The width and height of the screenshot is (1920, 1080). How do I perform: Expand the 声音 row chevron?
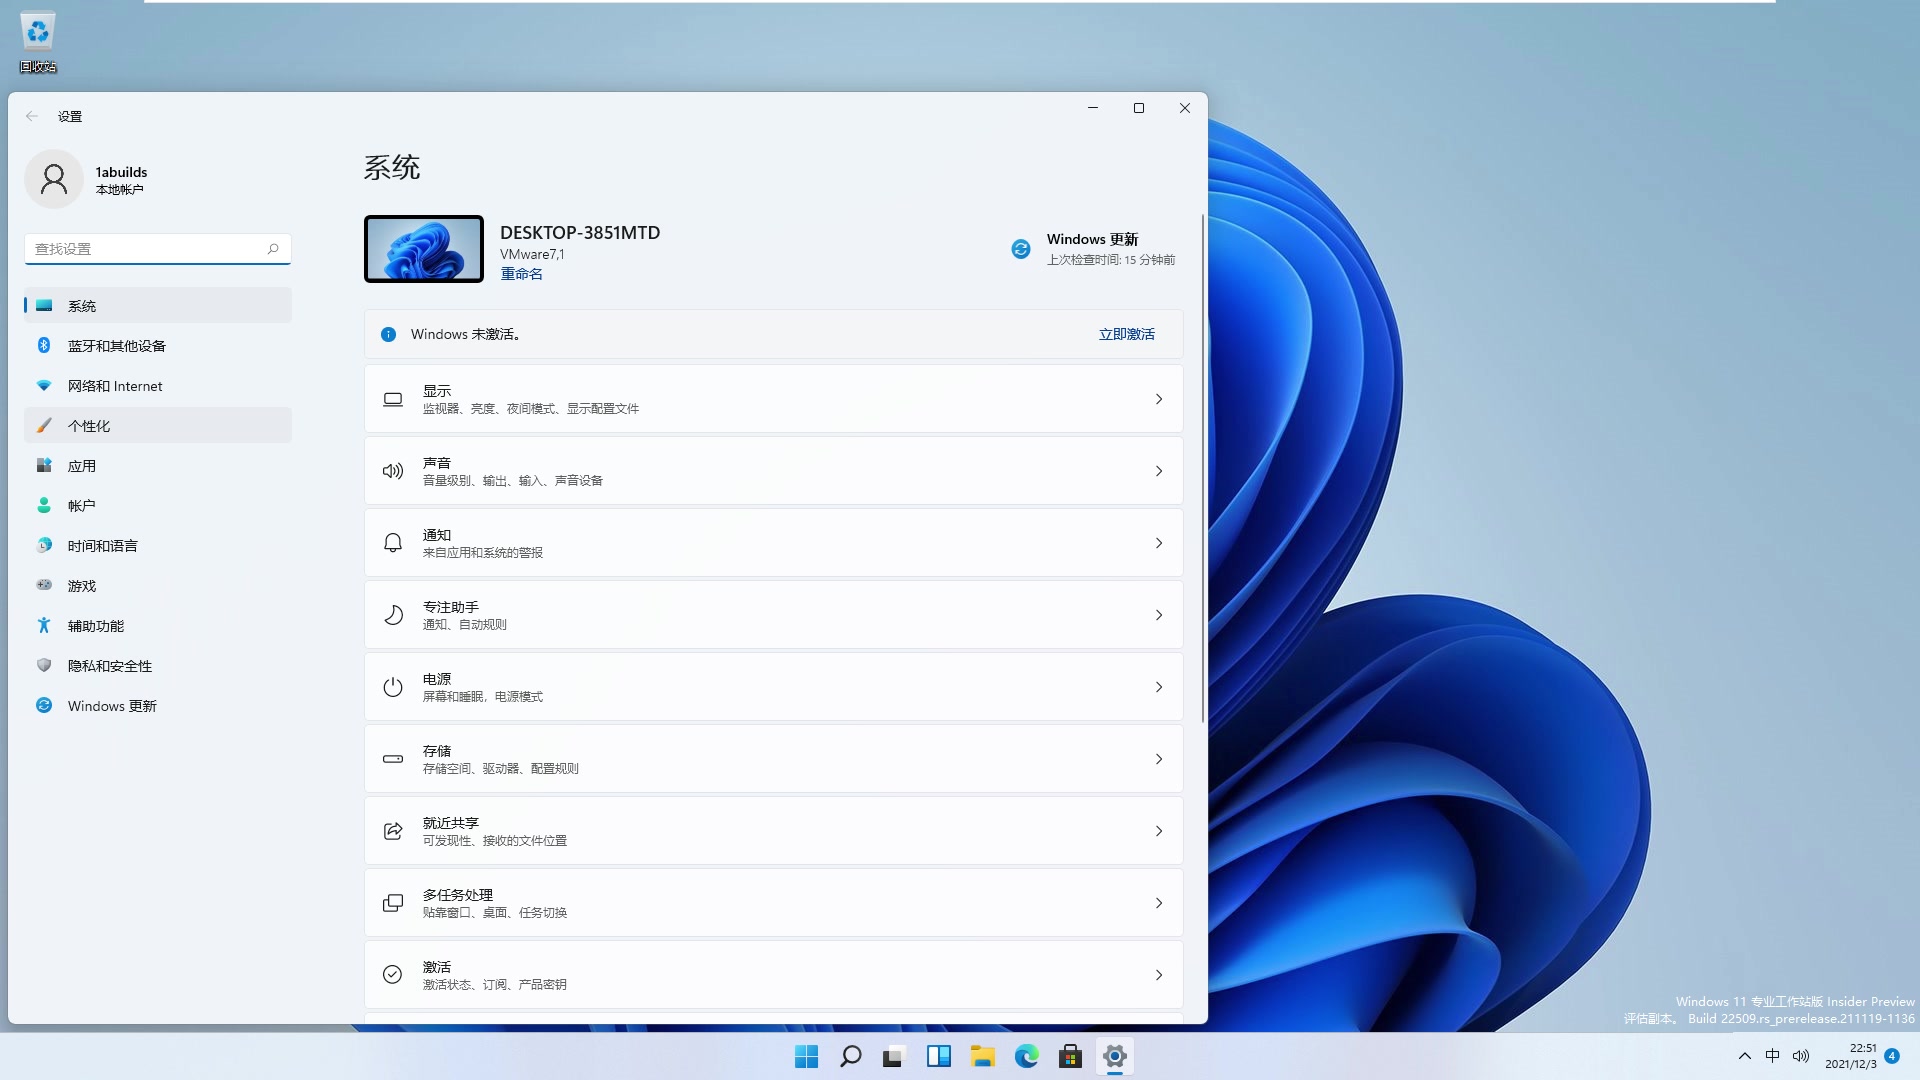tap(1159, 471)
